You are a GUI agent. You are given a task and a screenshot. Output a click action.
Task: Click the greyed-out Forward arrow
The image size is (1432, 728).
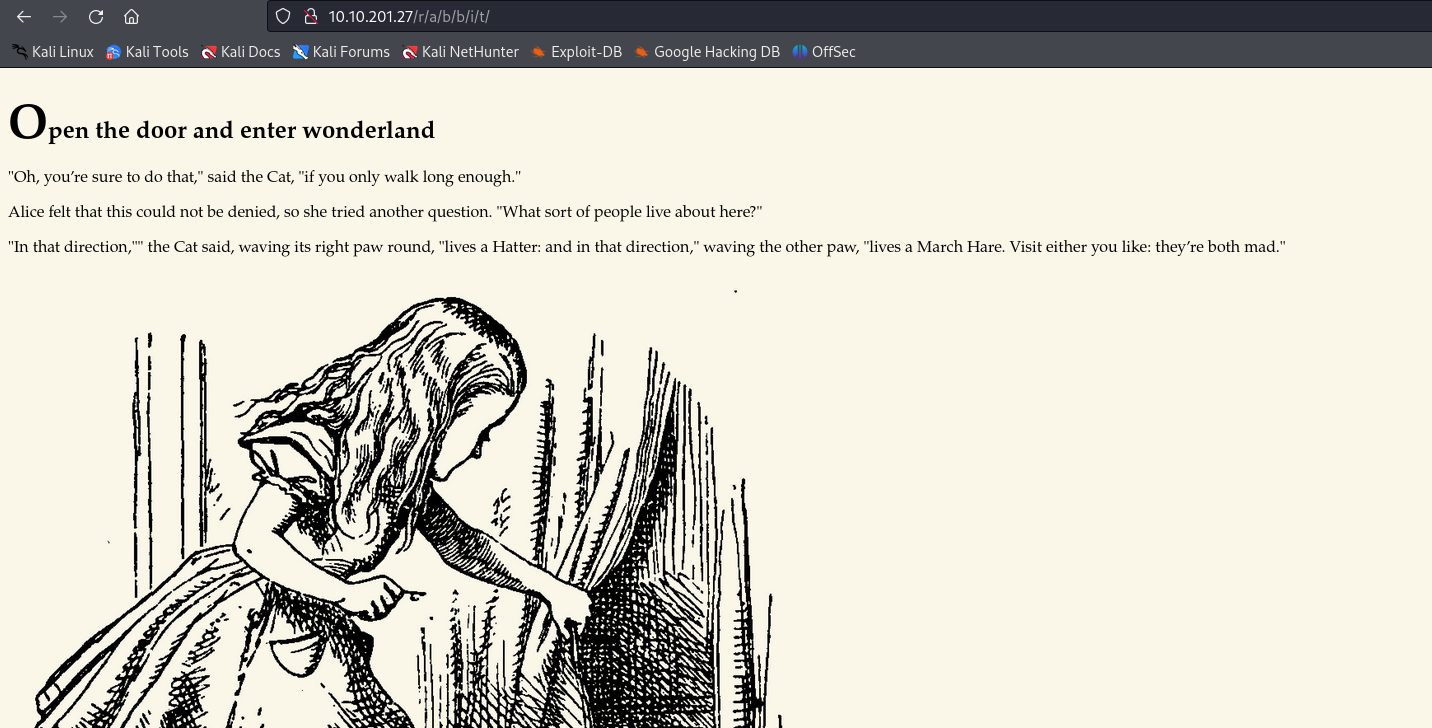pyautogui.click(x=60, y=17)
